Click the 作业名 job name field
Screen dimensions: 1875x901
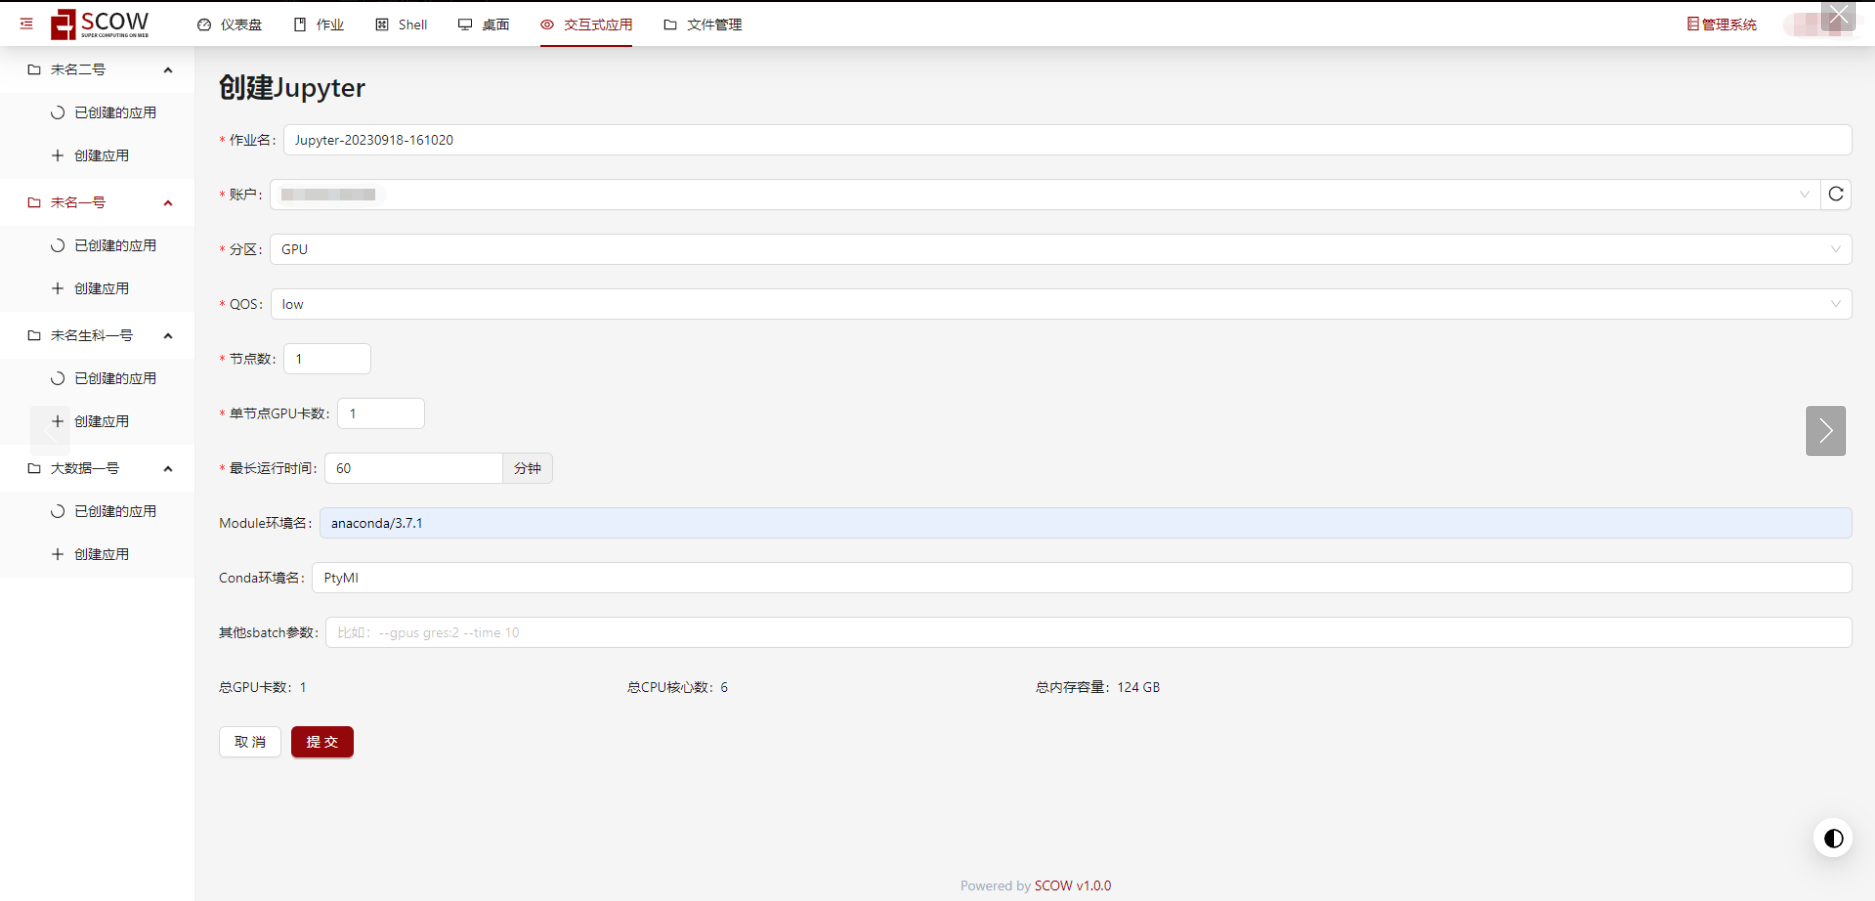click(1067, 140)
